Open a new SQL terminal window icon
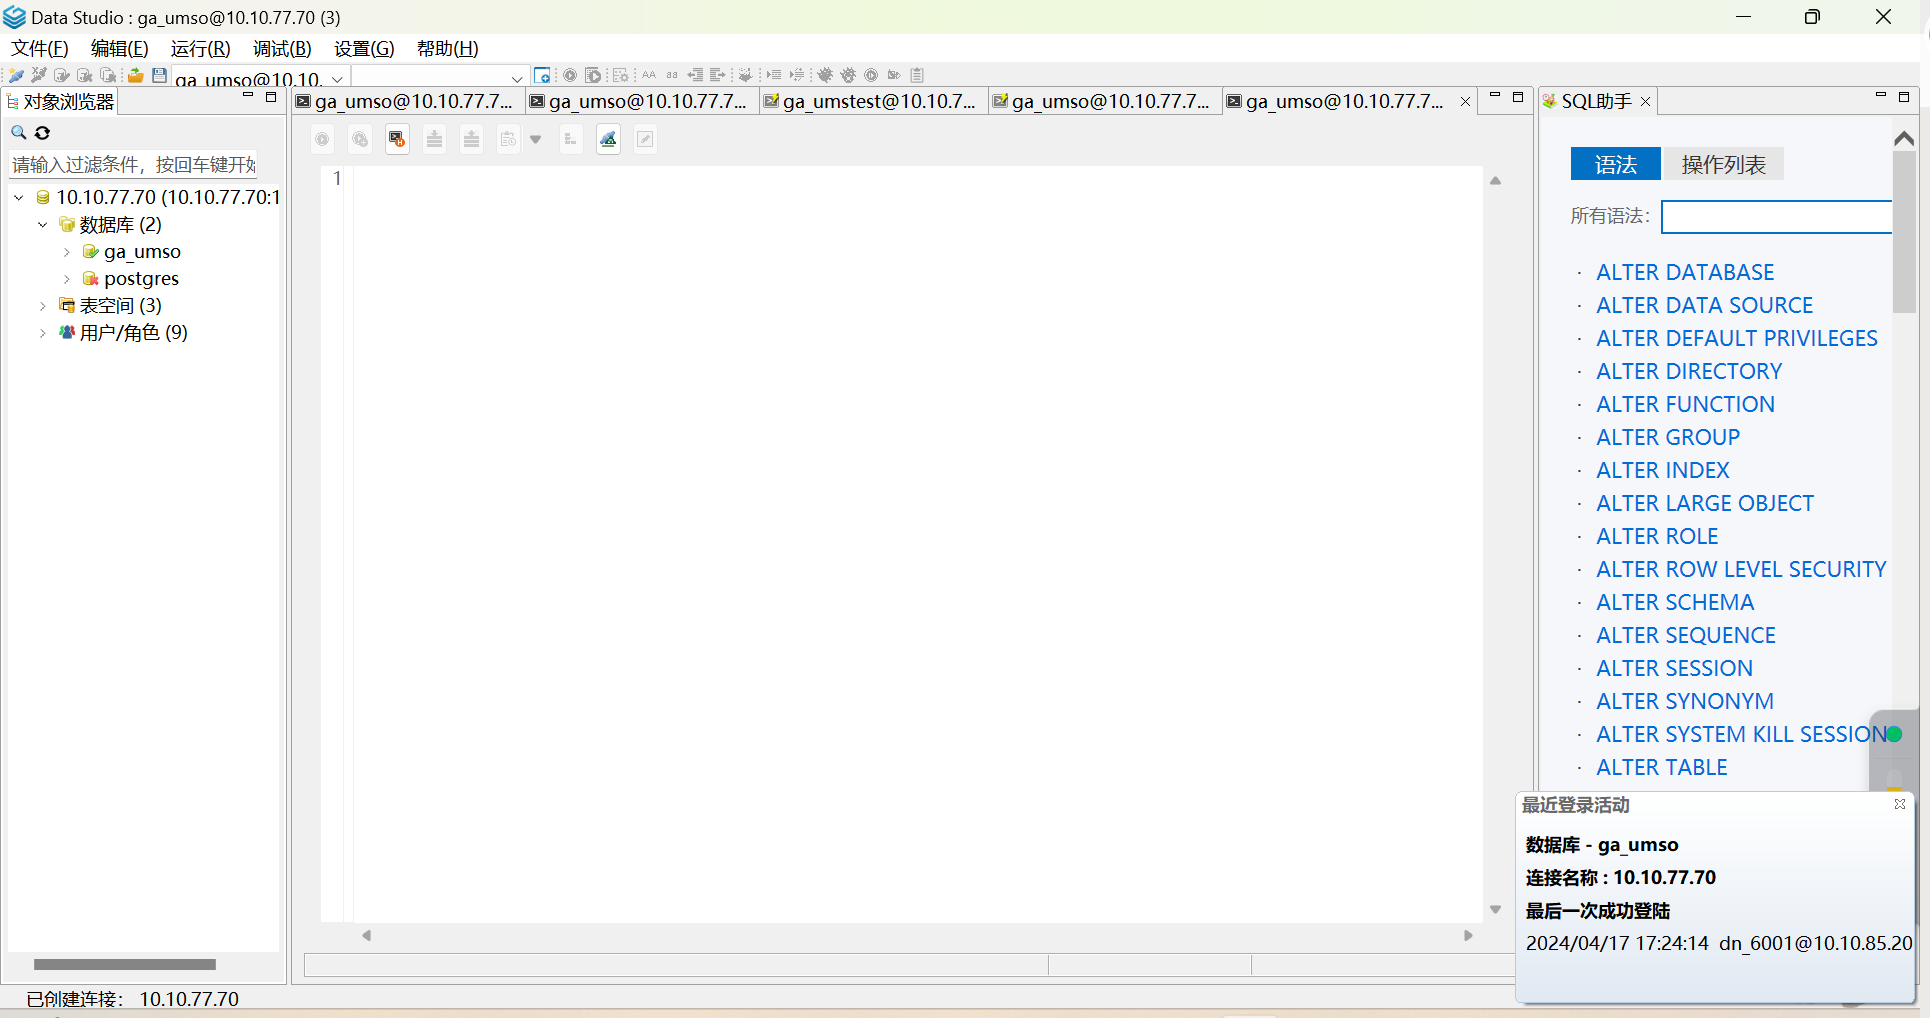The image size is (1930, 1018). 542,75
